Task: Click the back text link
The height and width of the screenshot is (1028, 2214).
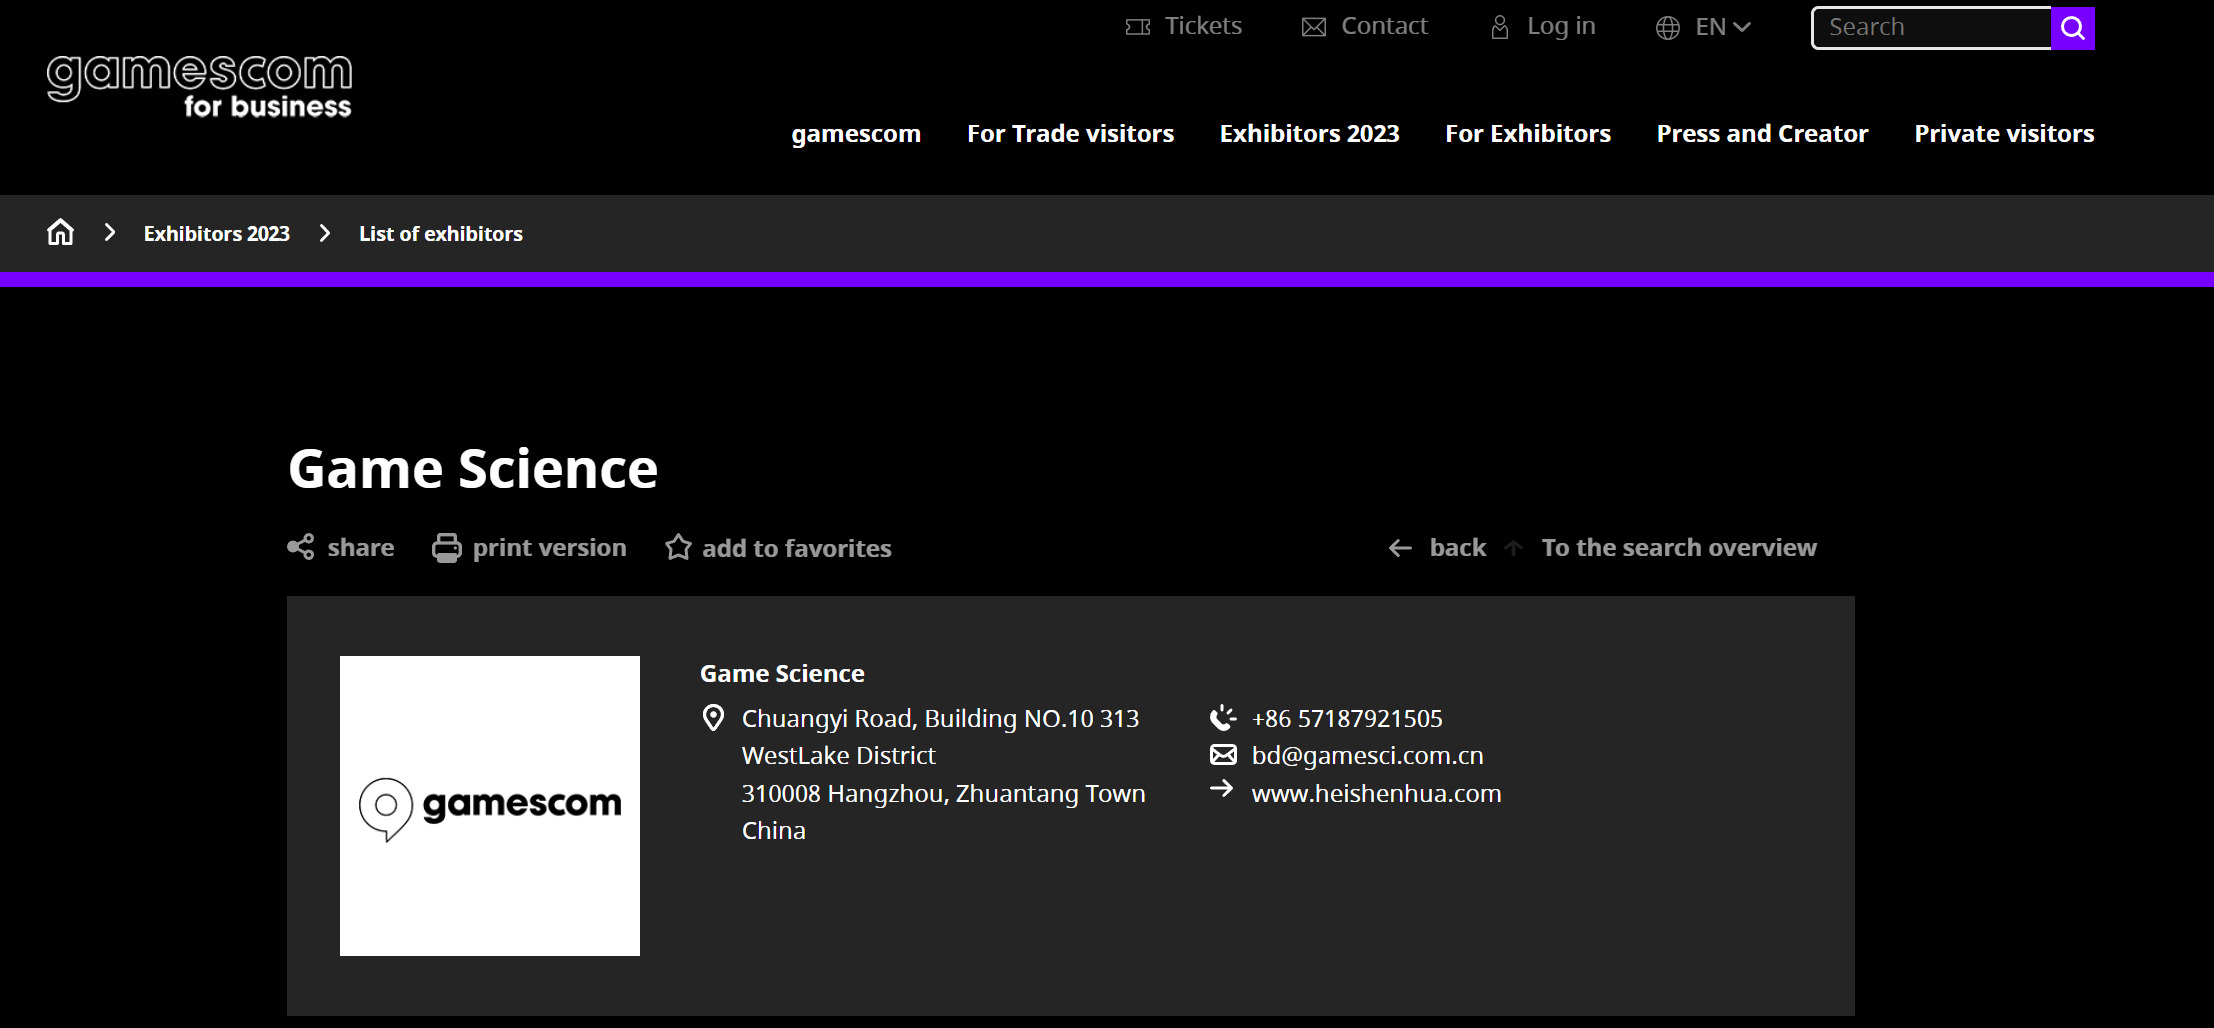Action: tap(1458, 548)
